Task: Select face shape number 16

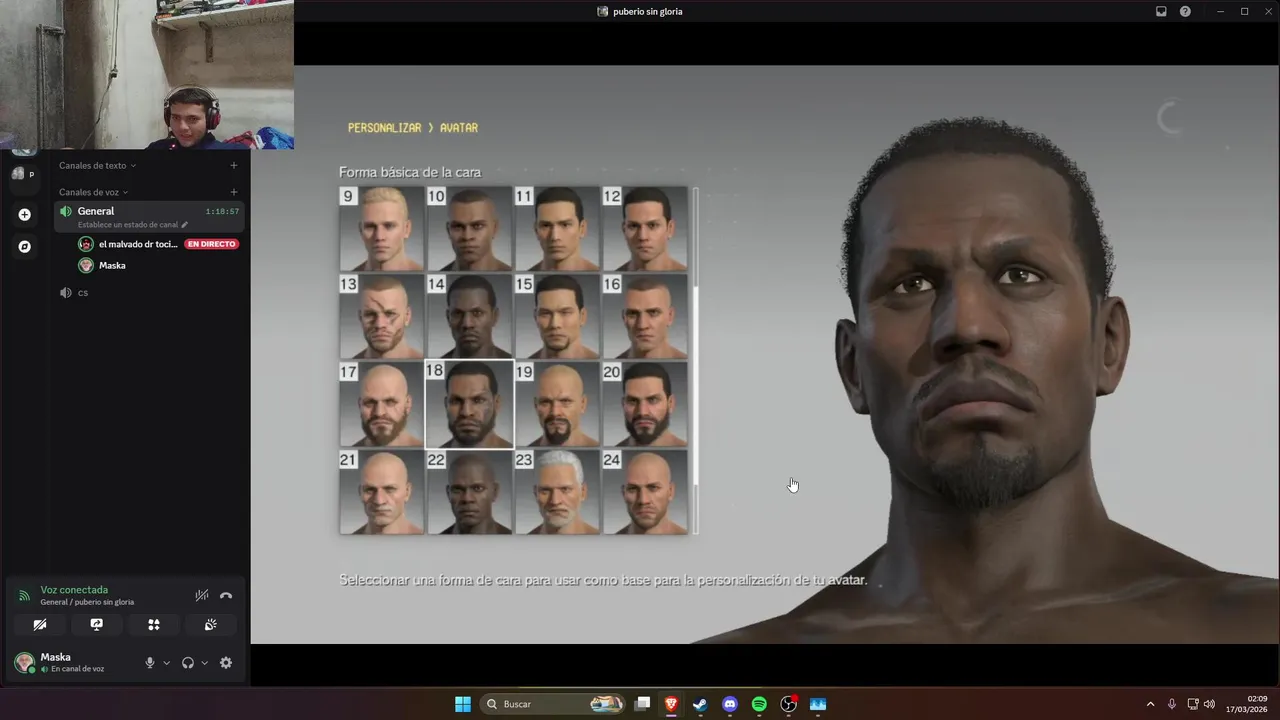Action: coord(645,316)
